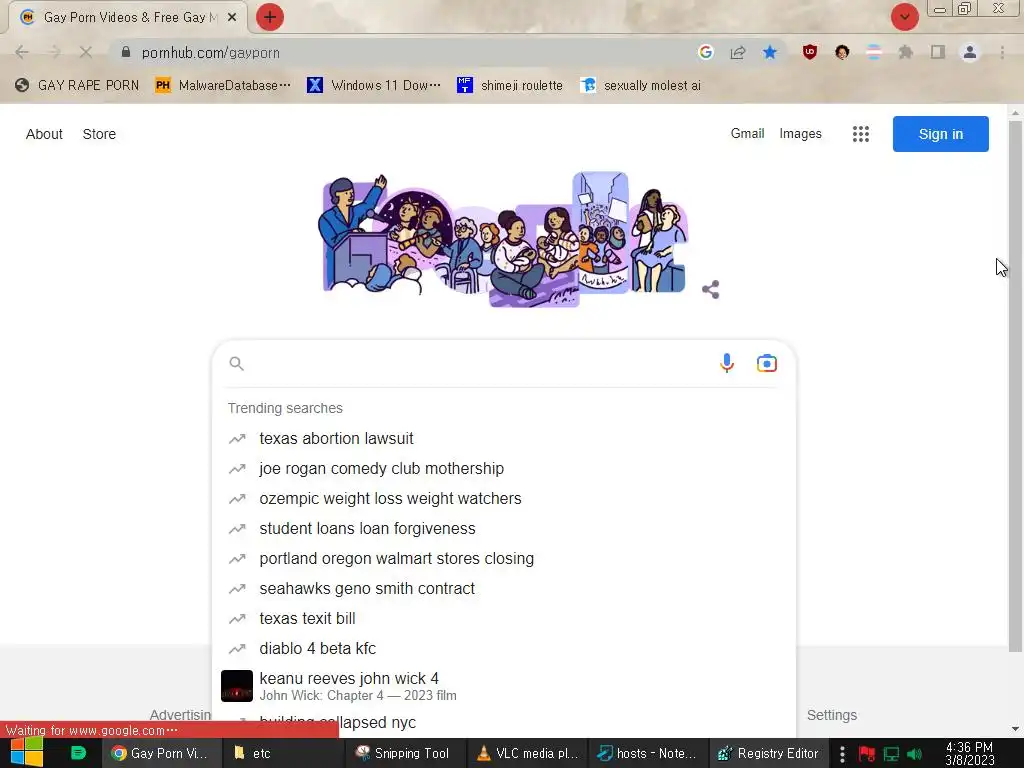The width and height of the screenshot is (1024, 768).
Task: Select 'student loans loan forgiveness' suggestion
Action: tap(504, 528)
